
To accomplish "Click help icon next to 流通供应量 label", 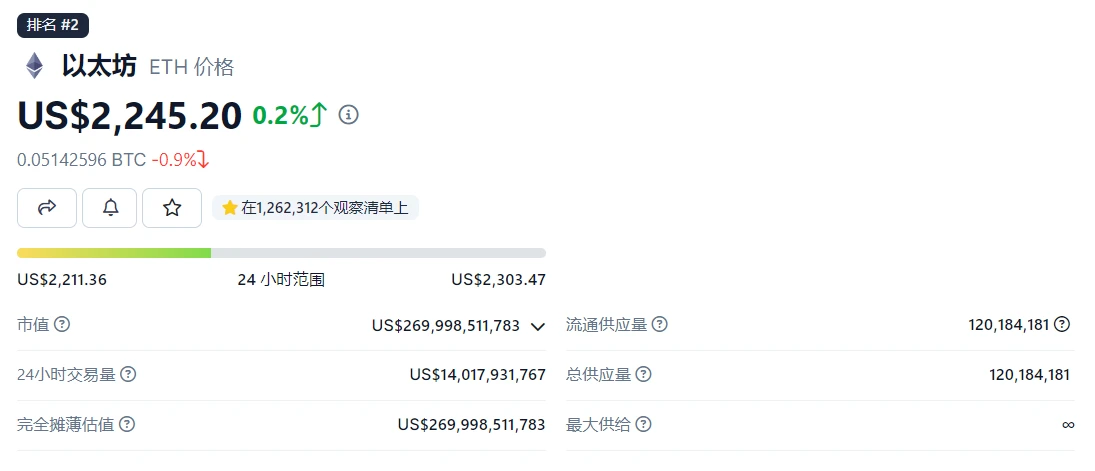I will coord(659,325).
